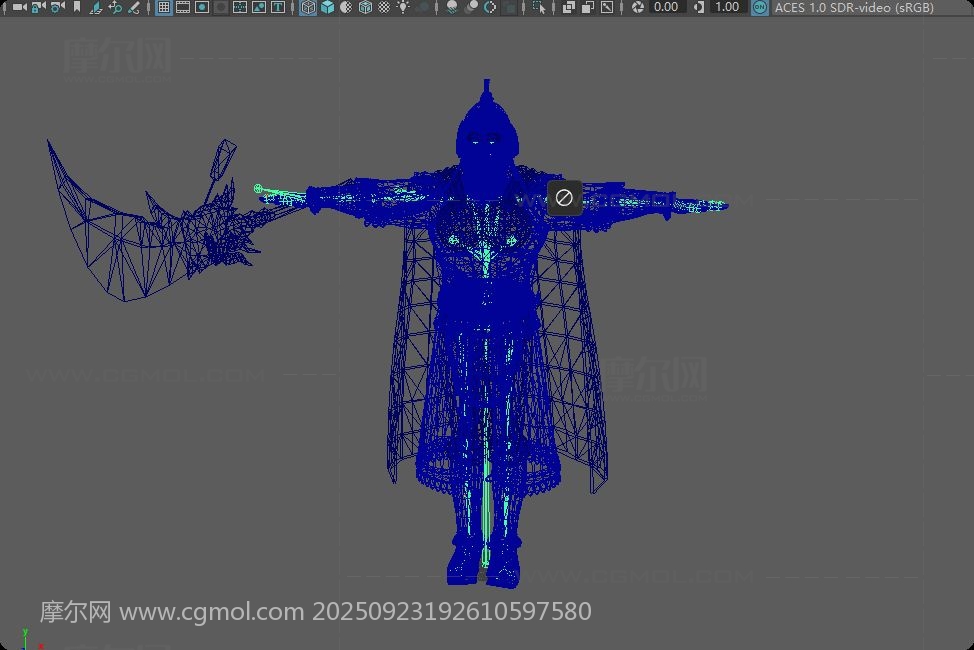Enable the Resolution Gate icon
The width and height of the screenshot is (974, 650).
202,7
